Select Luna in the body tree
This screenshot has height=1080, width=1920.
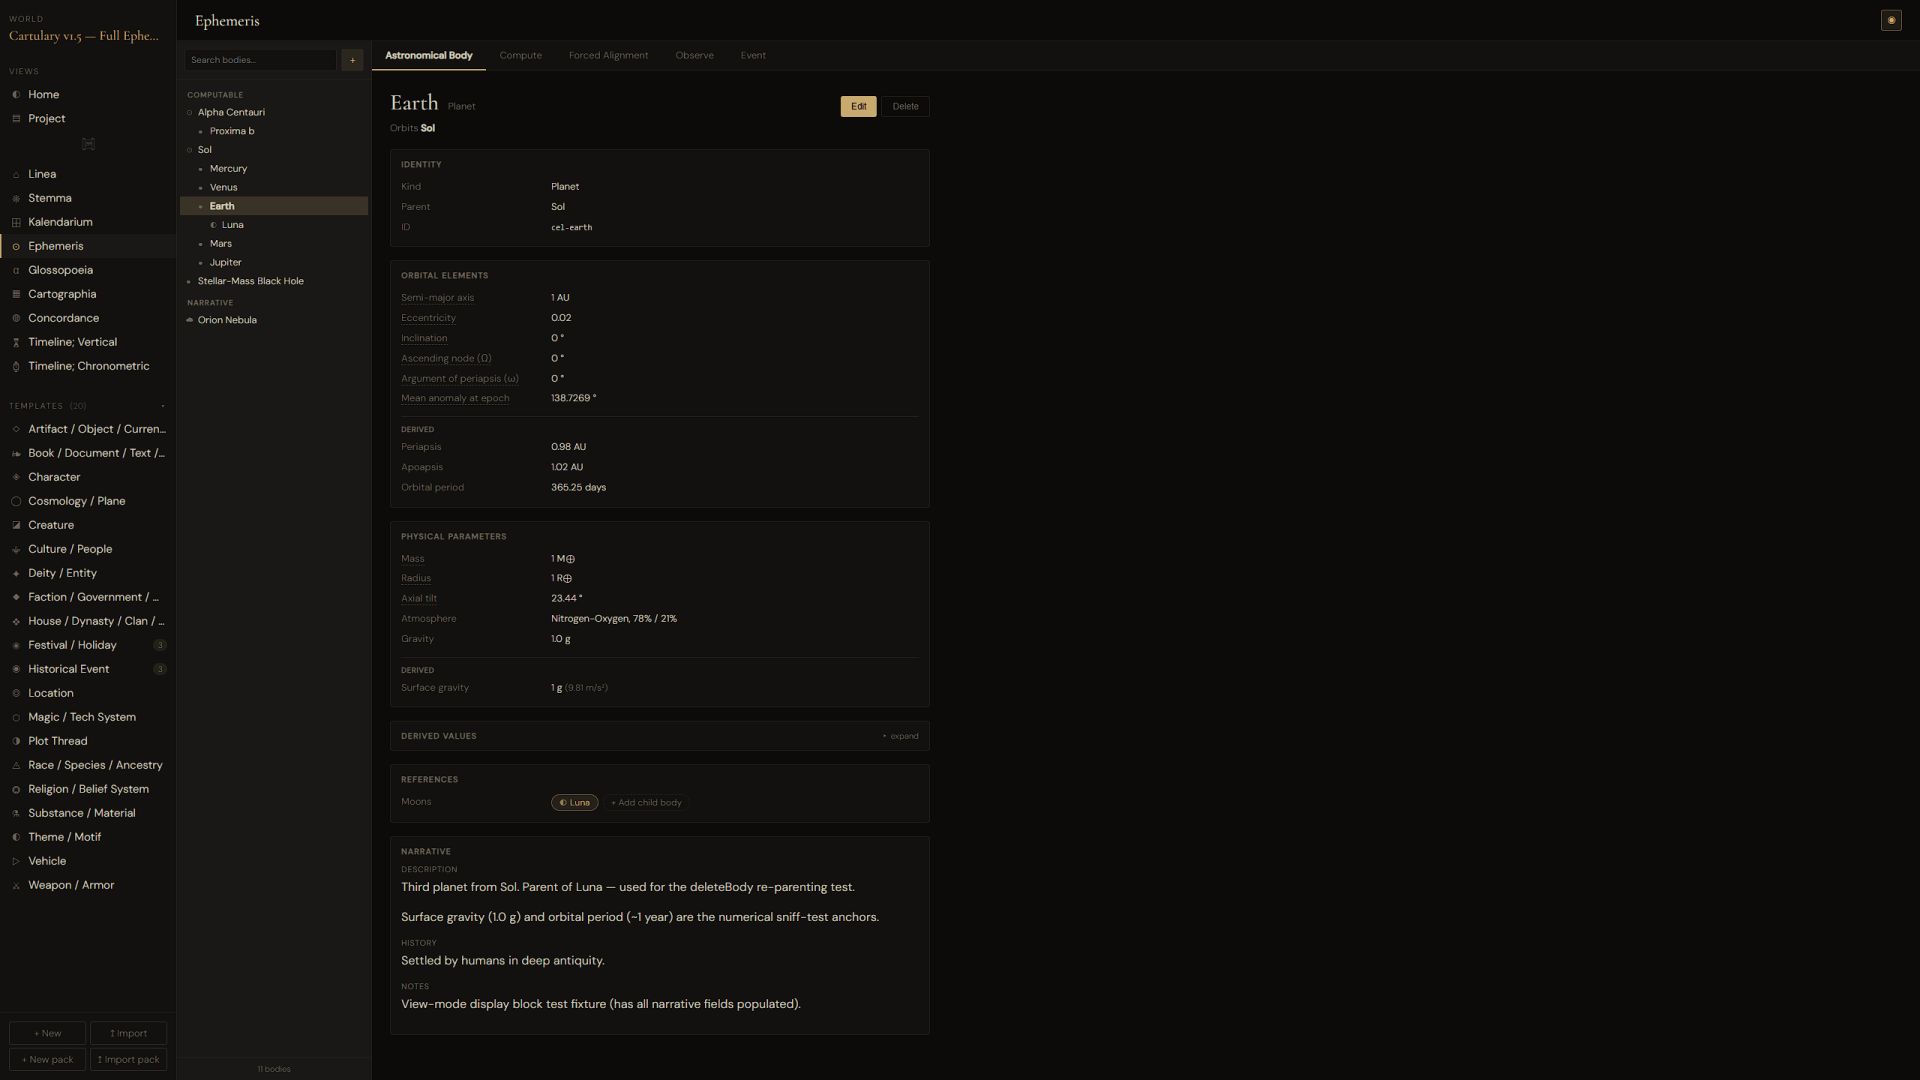[274, 225]
